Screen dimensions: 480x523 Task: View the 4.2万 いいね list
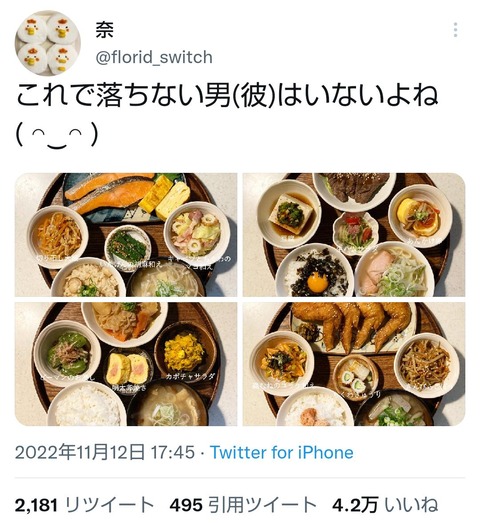pos(385,505)
